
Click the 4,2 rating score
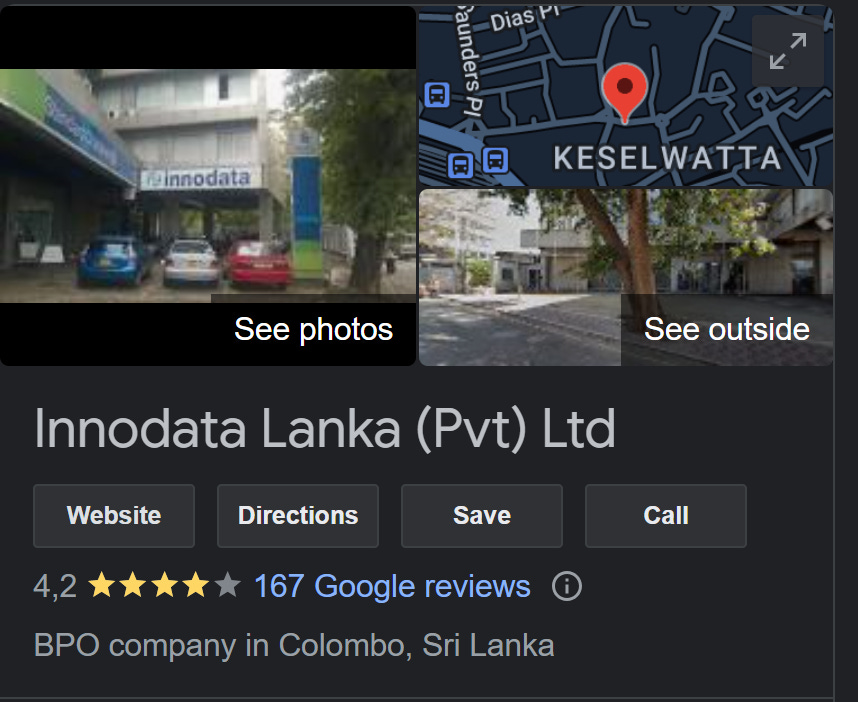coord(55,587)
